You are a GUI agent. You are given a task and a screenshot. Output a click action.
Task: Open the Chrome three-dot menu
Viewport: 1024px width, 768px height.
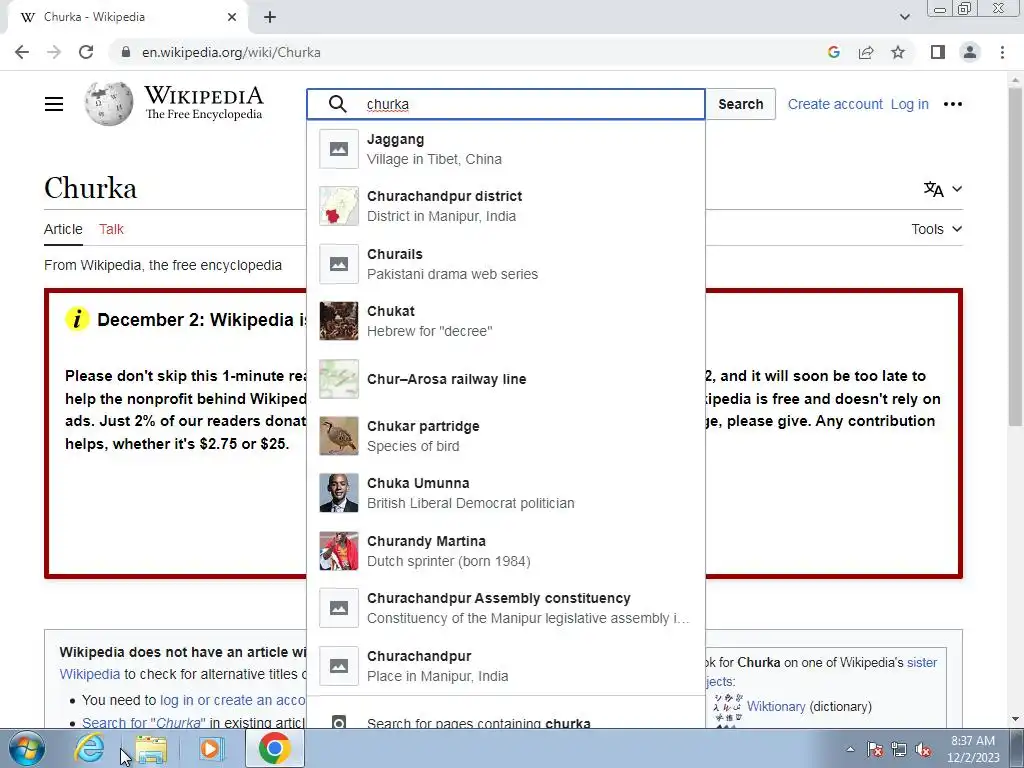(x=1002, y=52)
